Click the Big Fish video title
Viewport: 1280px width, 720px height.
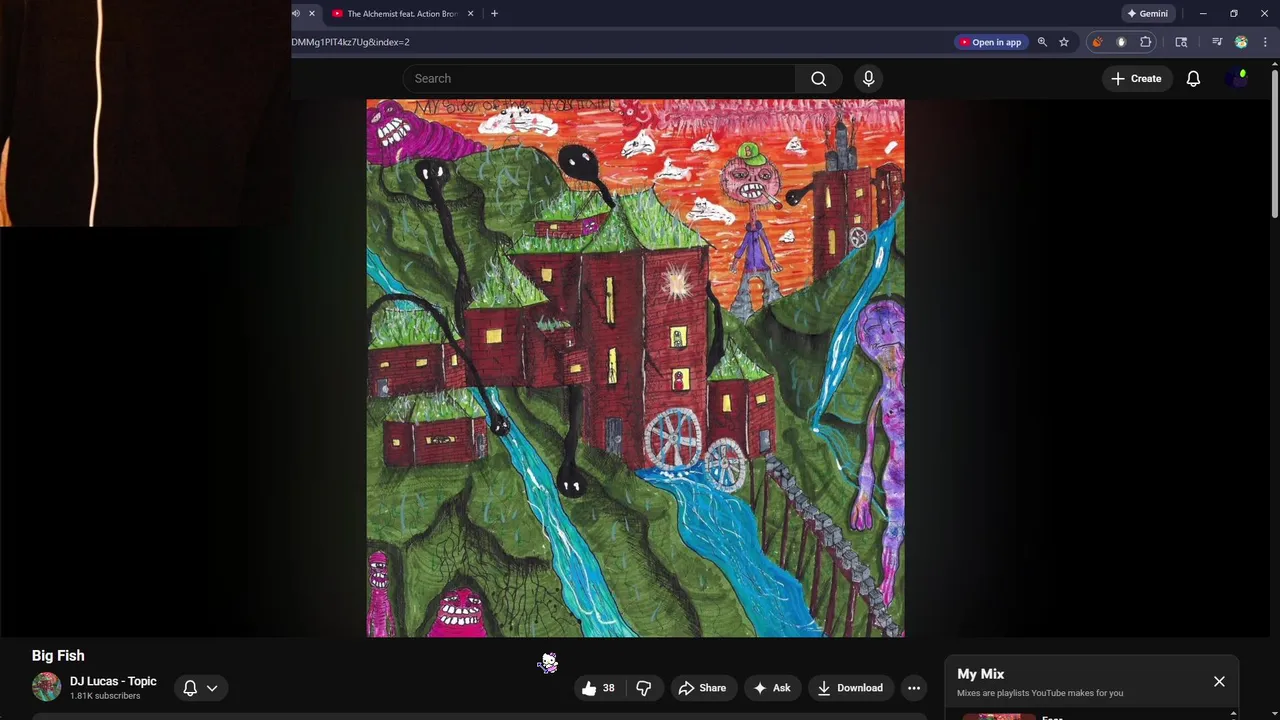point(58,656)
